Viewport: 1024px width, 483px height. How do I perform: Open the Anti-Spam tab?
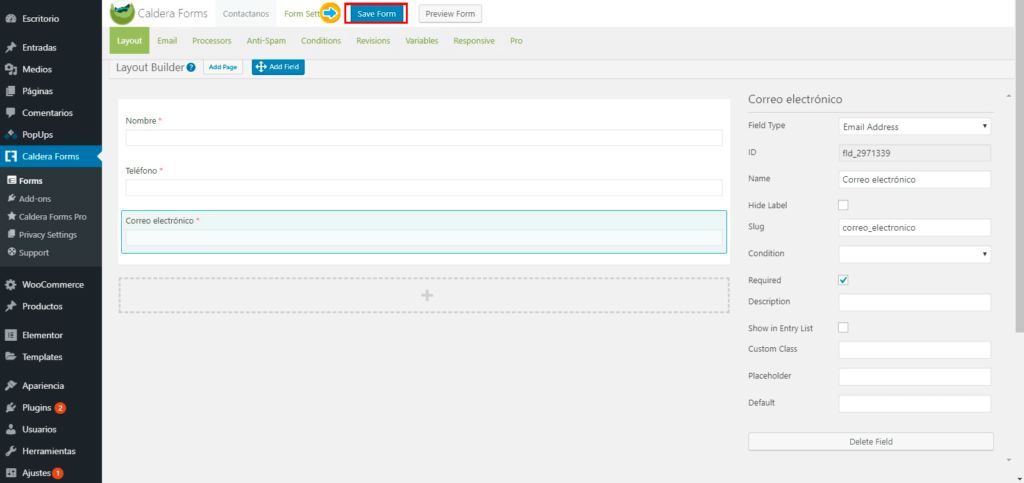point(266,41)
